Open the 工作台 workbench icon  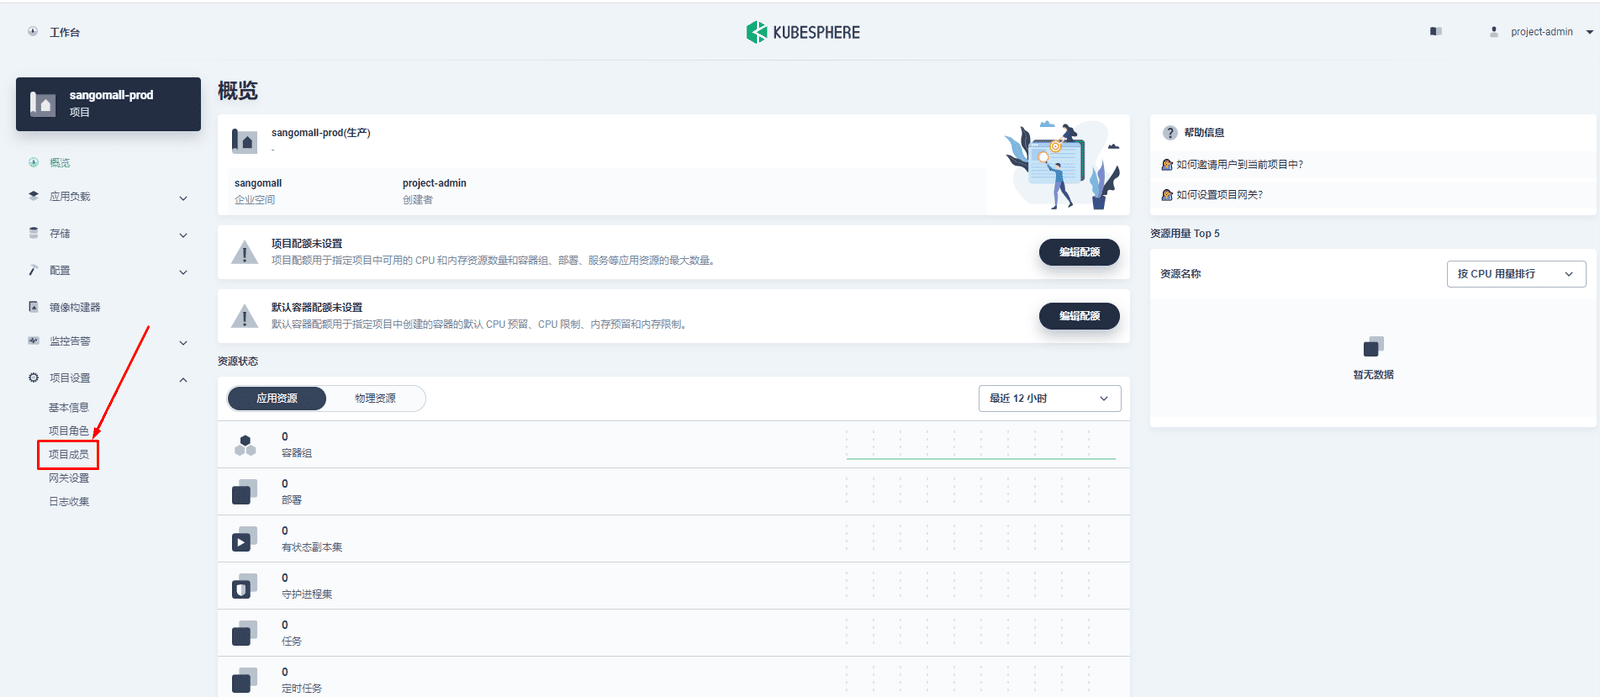(33, 32)
